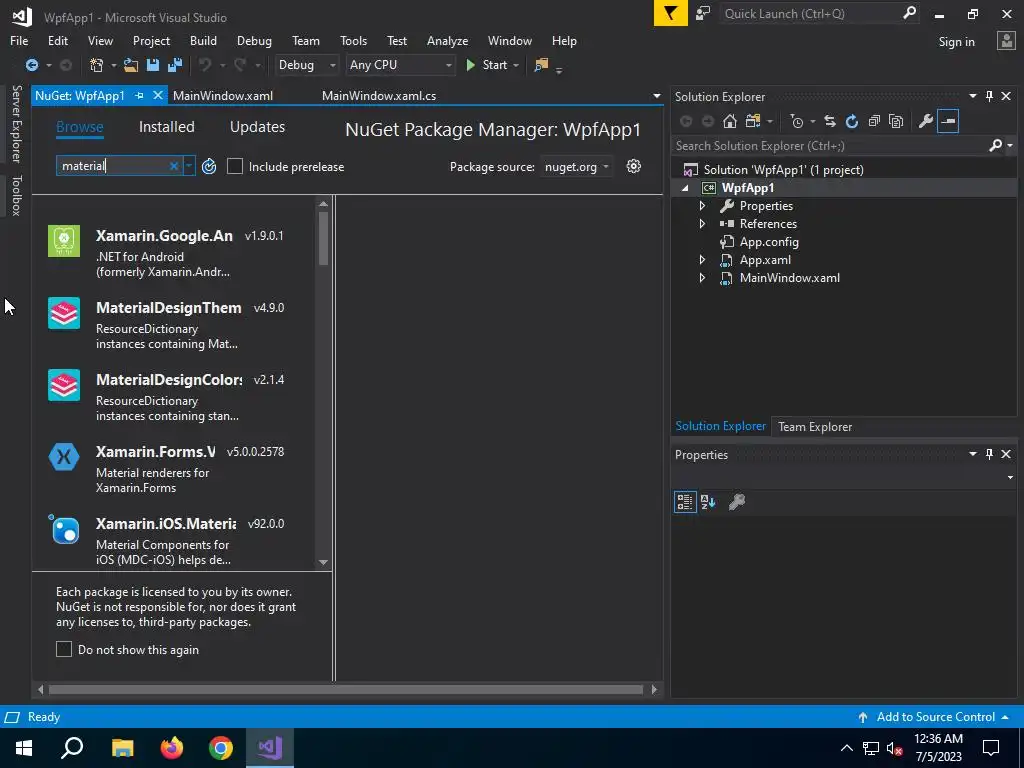Click the account avatar icon

(1006, 40)
